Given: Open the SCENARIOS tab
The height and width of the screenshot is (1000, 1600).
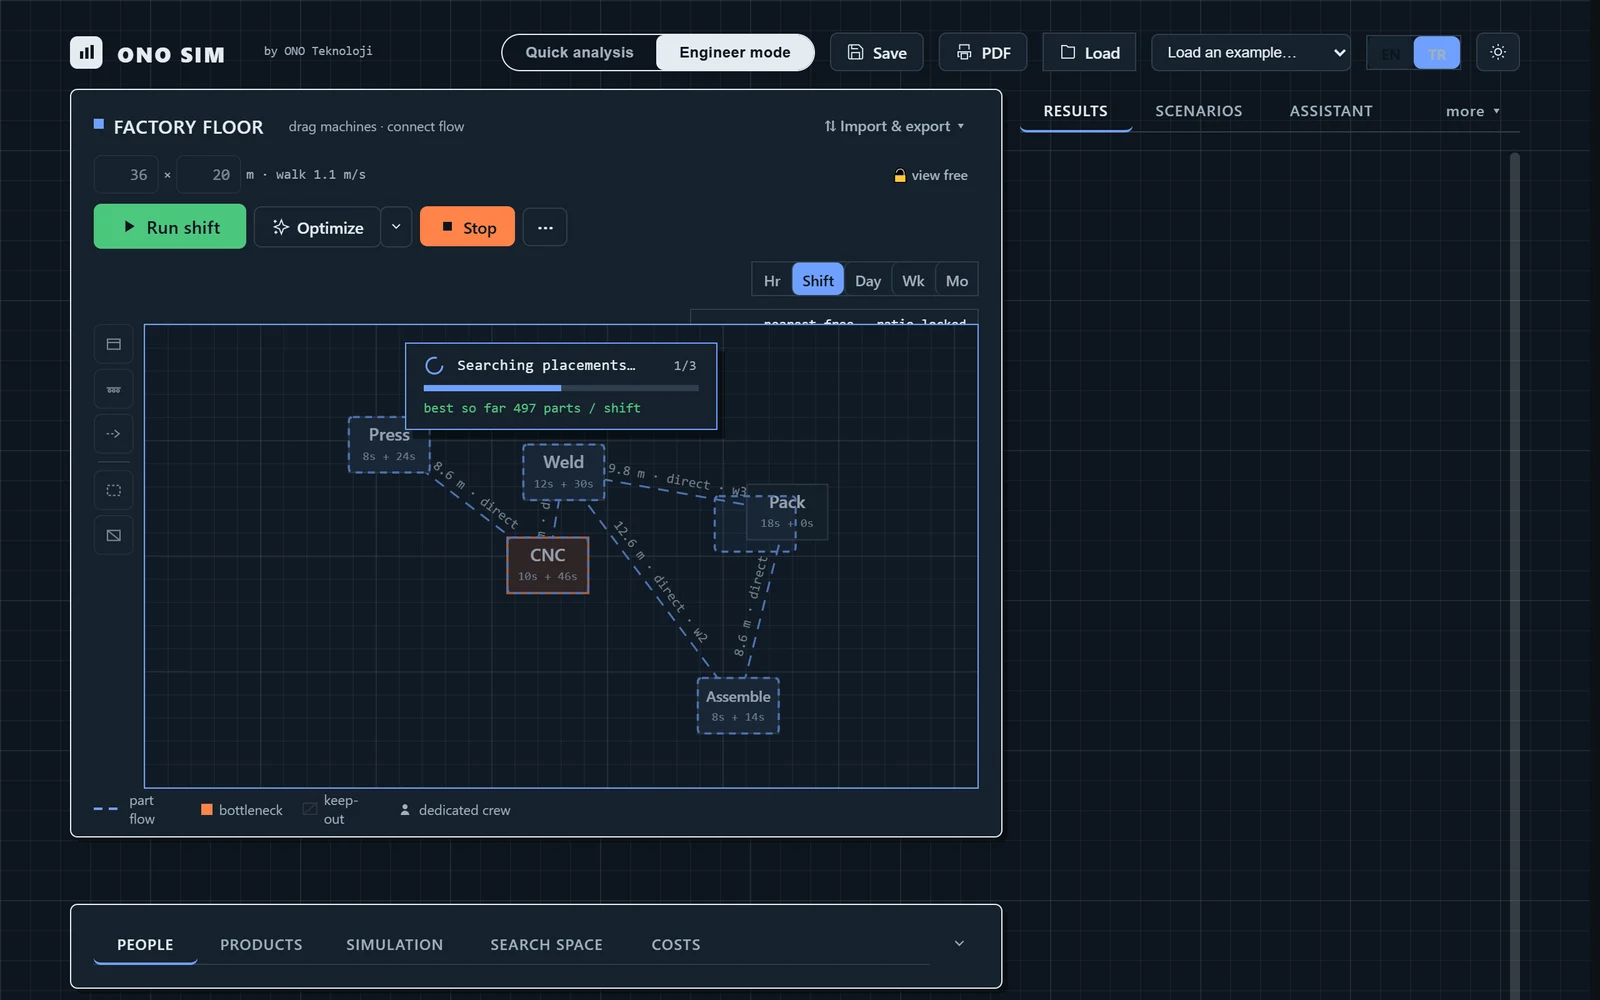Looking at the screenshot, I should [x=1198, y=111].
